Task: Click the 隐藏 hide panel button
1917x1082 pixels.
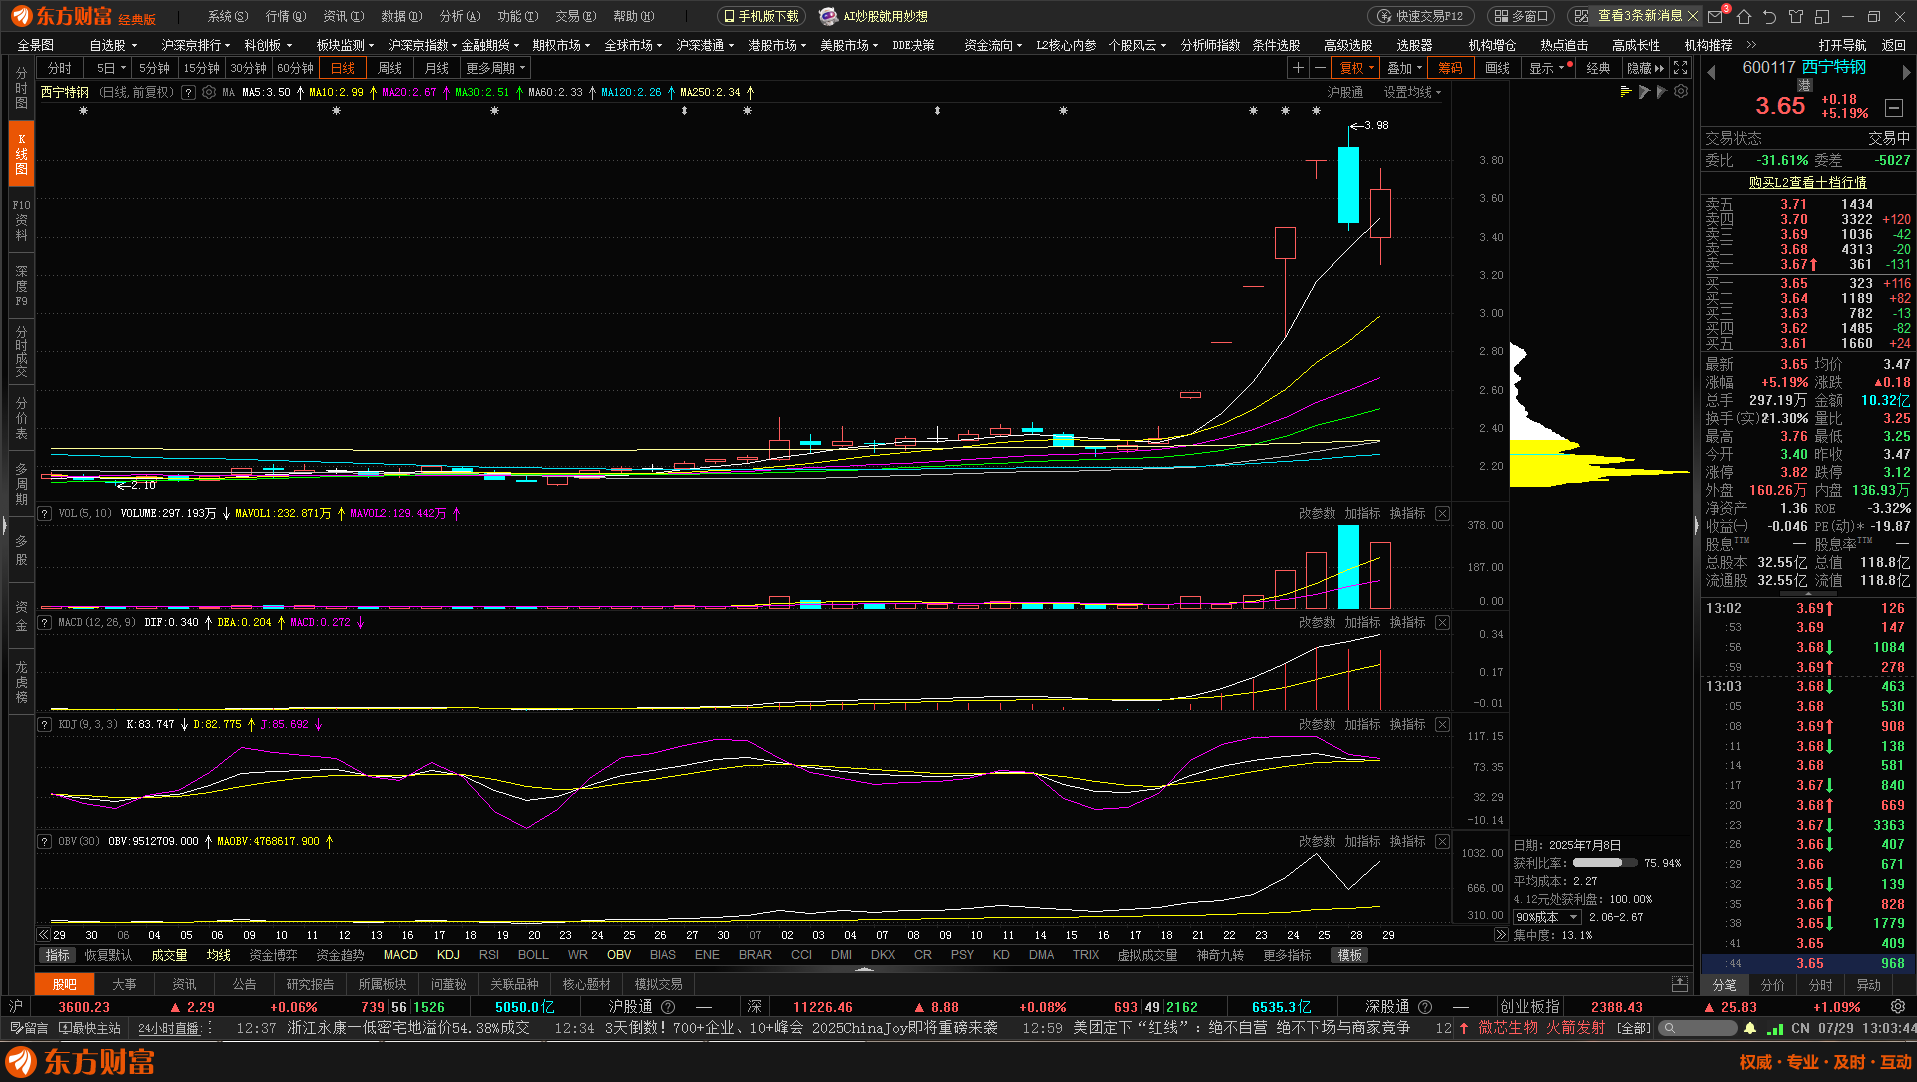Action: tap(1645, 68)
